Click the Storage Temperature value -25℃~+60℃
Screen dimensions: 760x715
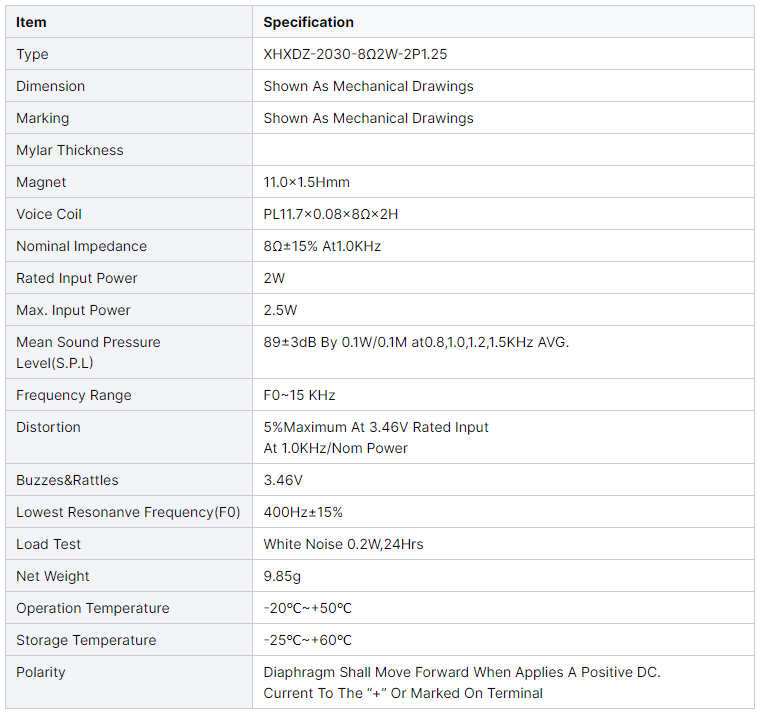point(307,640)
